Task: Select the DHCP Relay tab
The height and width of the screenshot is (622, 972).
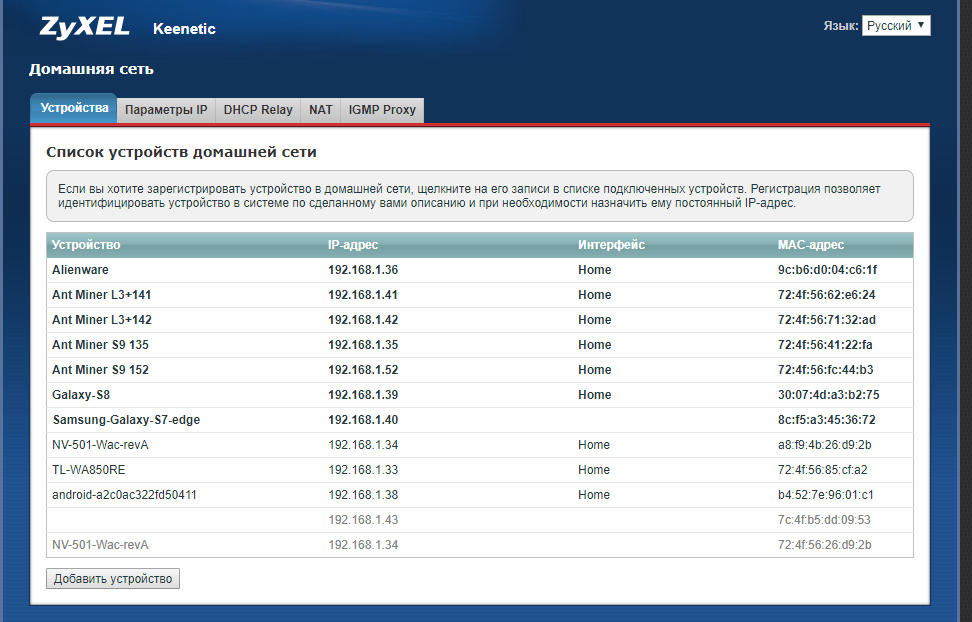Action: [258, 110]
